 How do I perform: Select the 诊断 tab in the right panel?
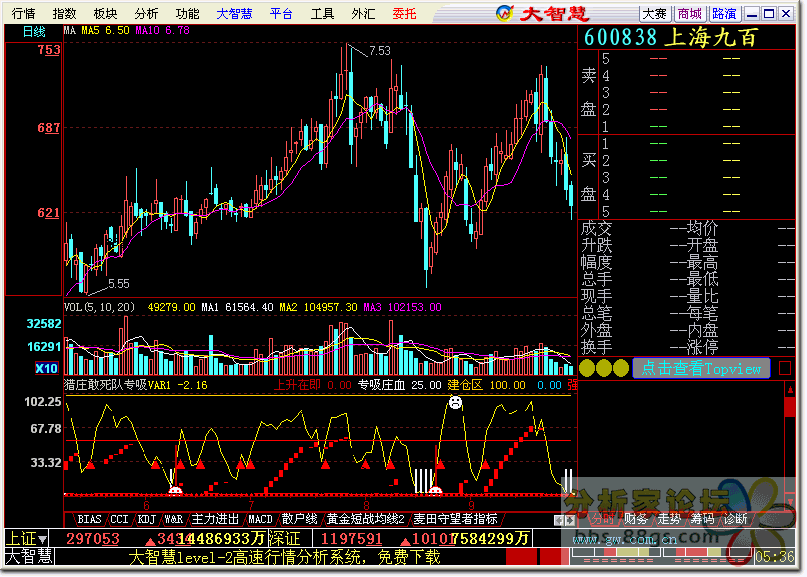(736, 519)
